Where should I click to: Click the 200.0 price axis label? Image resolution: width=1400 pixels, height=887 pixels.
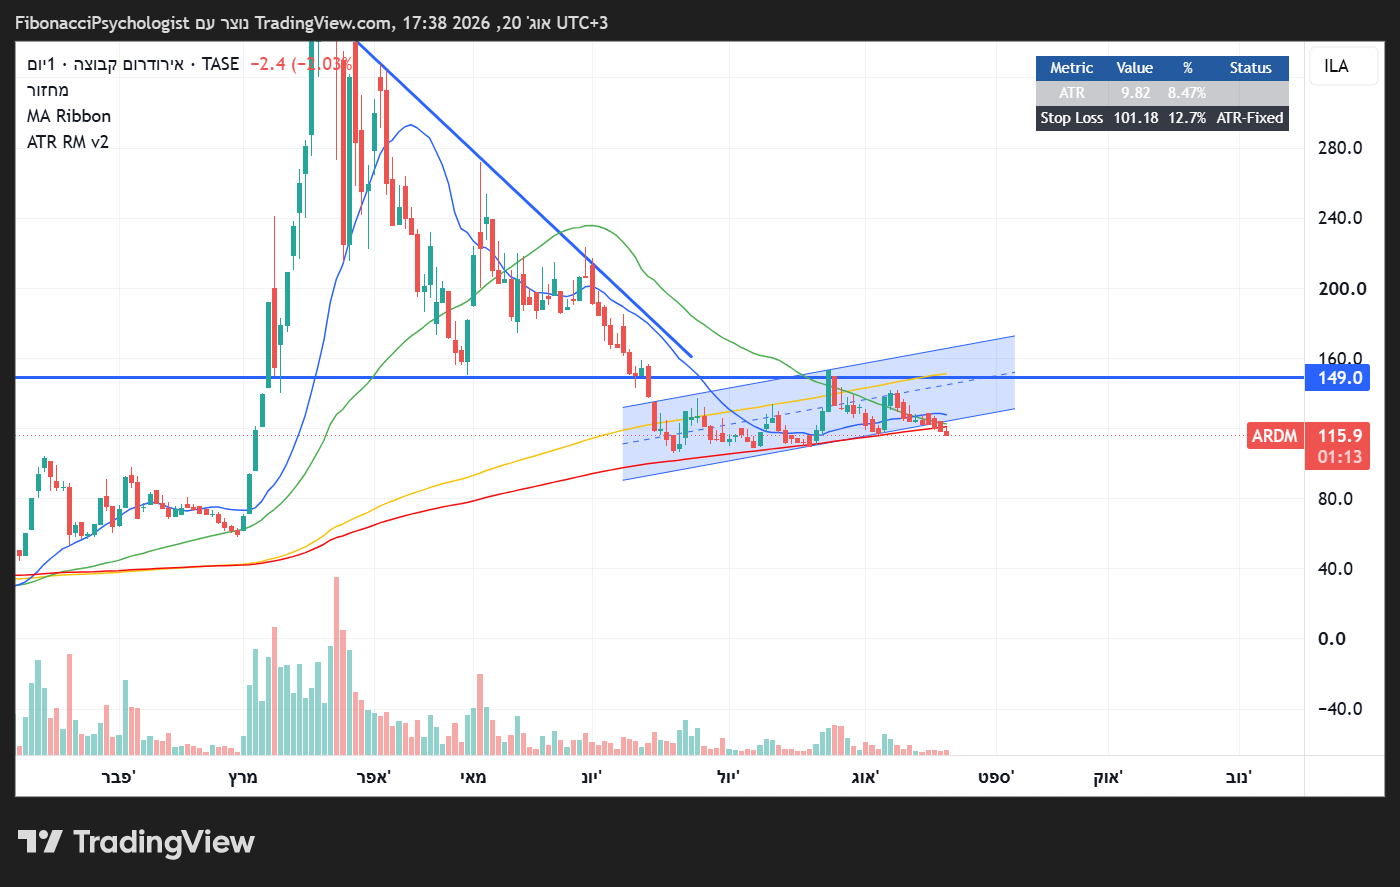pyautogui.click(x=1340, y=289)
